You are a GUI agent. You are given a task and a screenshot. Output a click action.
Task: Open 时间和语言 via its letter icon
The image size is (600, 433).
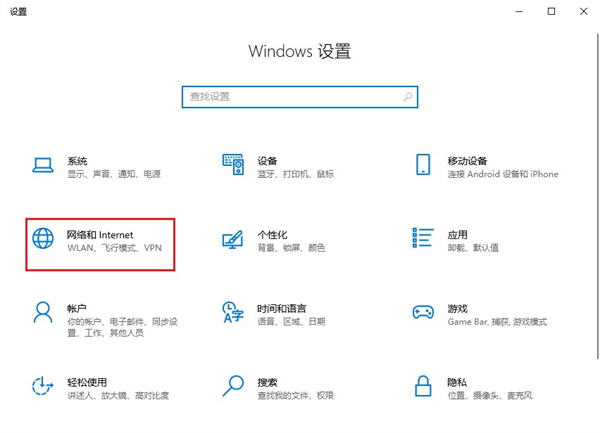pyautogui.click(x=233, y=314)
